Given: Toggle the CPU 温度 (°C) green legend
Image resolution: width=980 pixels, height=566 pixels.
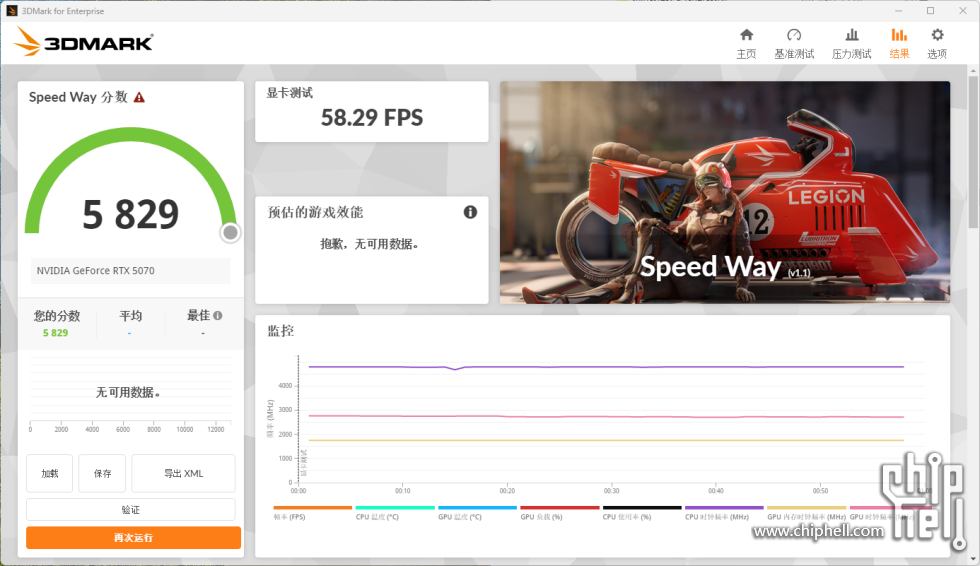Looking at the screenshot, I should pyautogui.click(x=395, y=513).
